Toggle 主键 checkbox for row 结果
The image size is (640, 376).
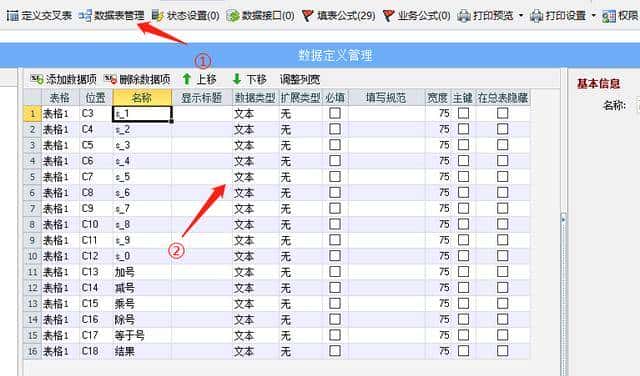tap(463, 351)
